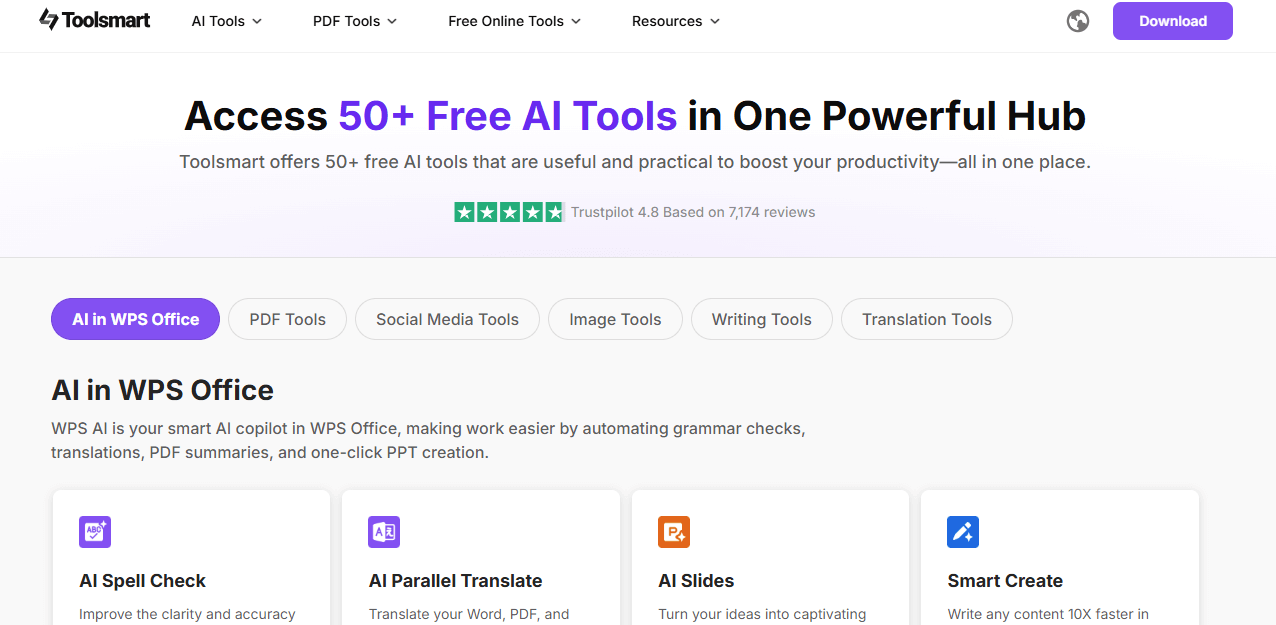
Task: Click the AI Spell Check icon
Action: (x=95, y=532)
